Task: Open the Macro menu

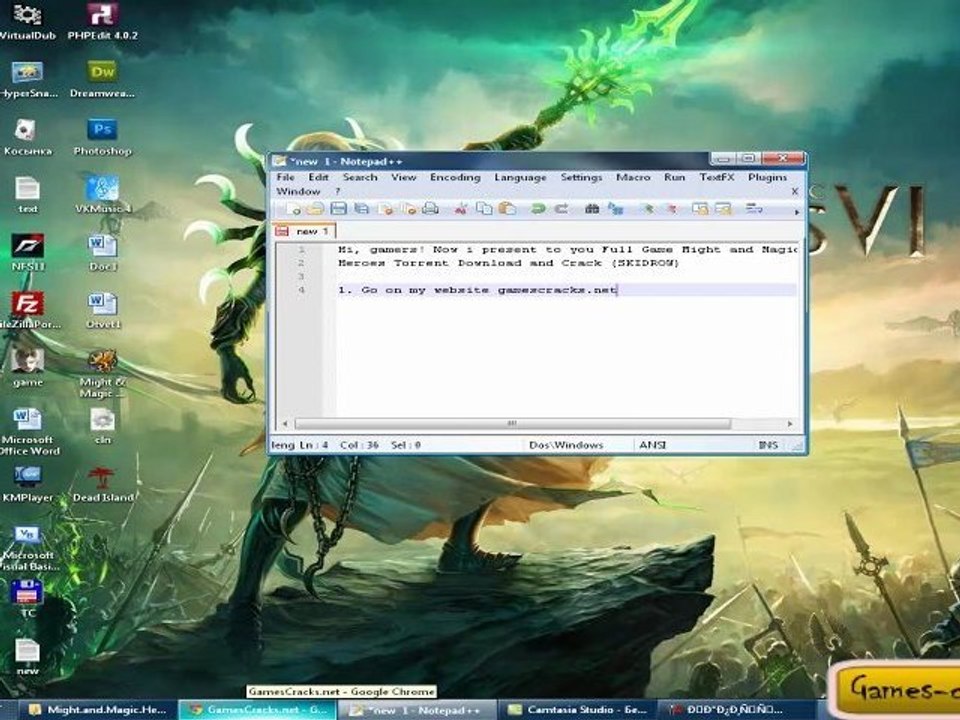Action: tap(633, 177)
